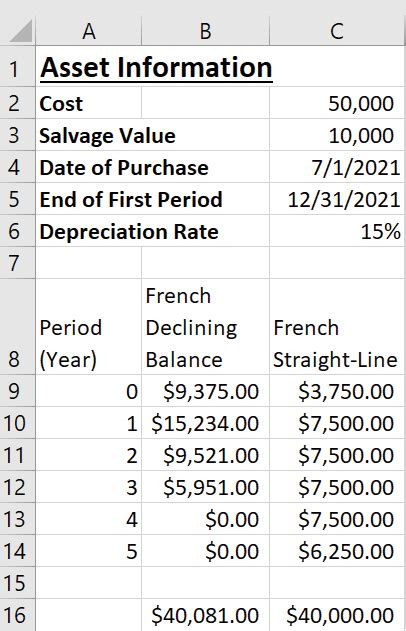Select the Cost value 50,000 cell
The width and height of the screenshot is (406, 631).
[x=337, y=103]
